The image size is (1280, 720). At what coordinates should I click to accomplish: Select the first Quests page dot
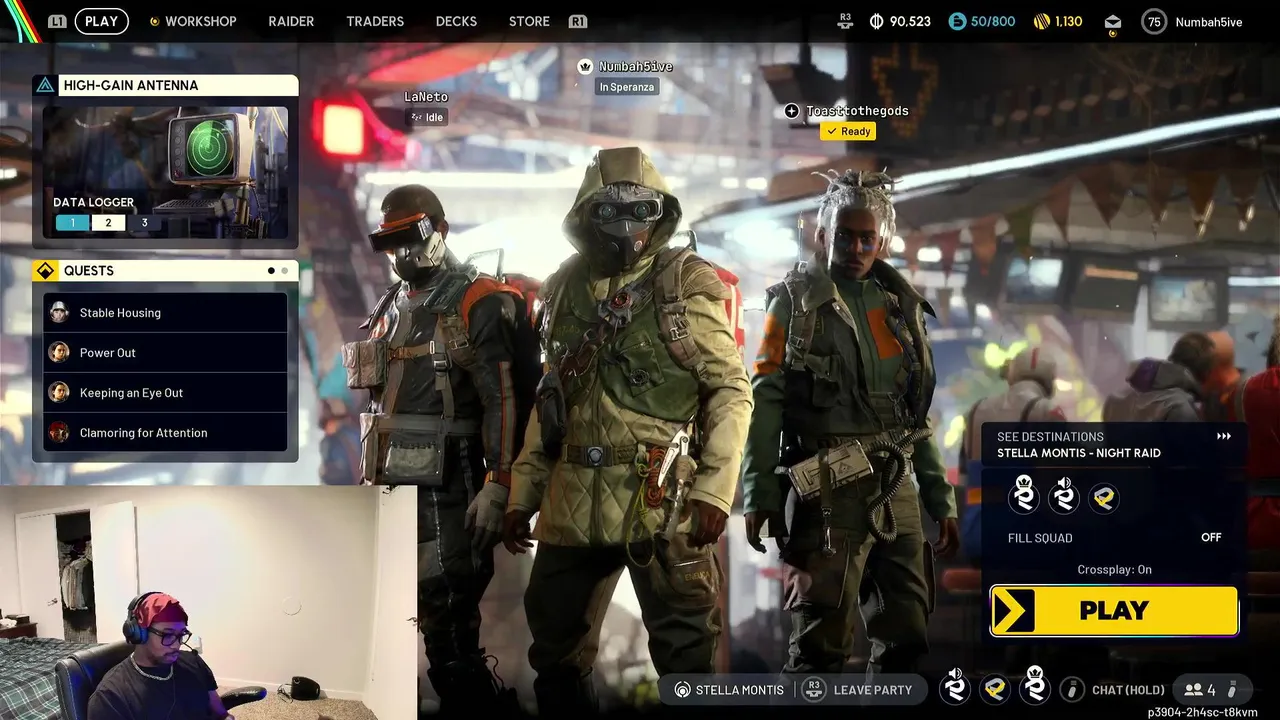(x=271, y=271)
